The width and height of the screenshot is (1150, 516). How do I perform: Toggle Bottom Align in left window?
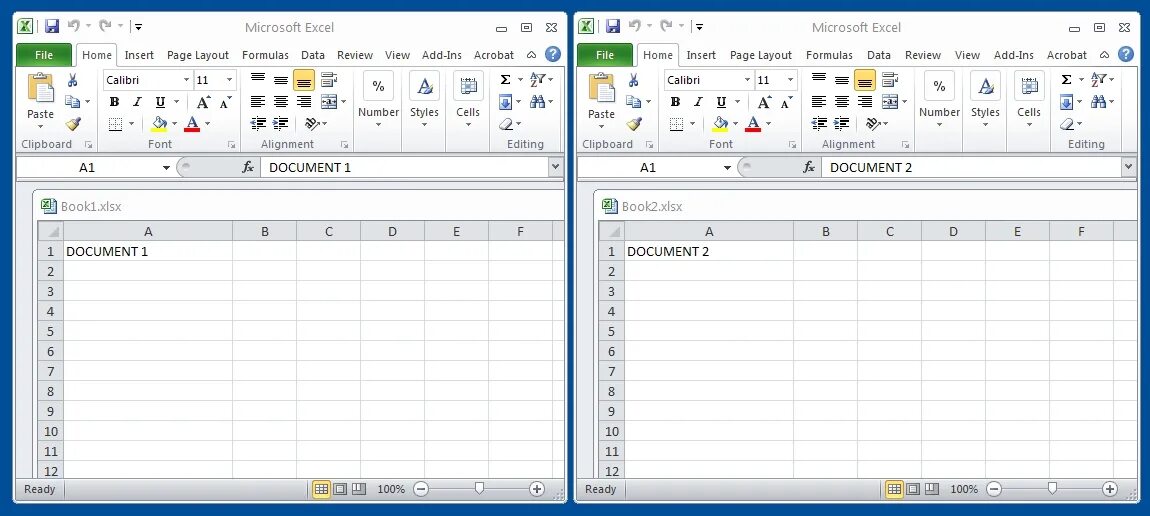(x=304, y=80)
